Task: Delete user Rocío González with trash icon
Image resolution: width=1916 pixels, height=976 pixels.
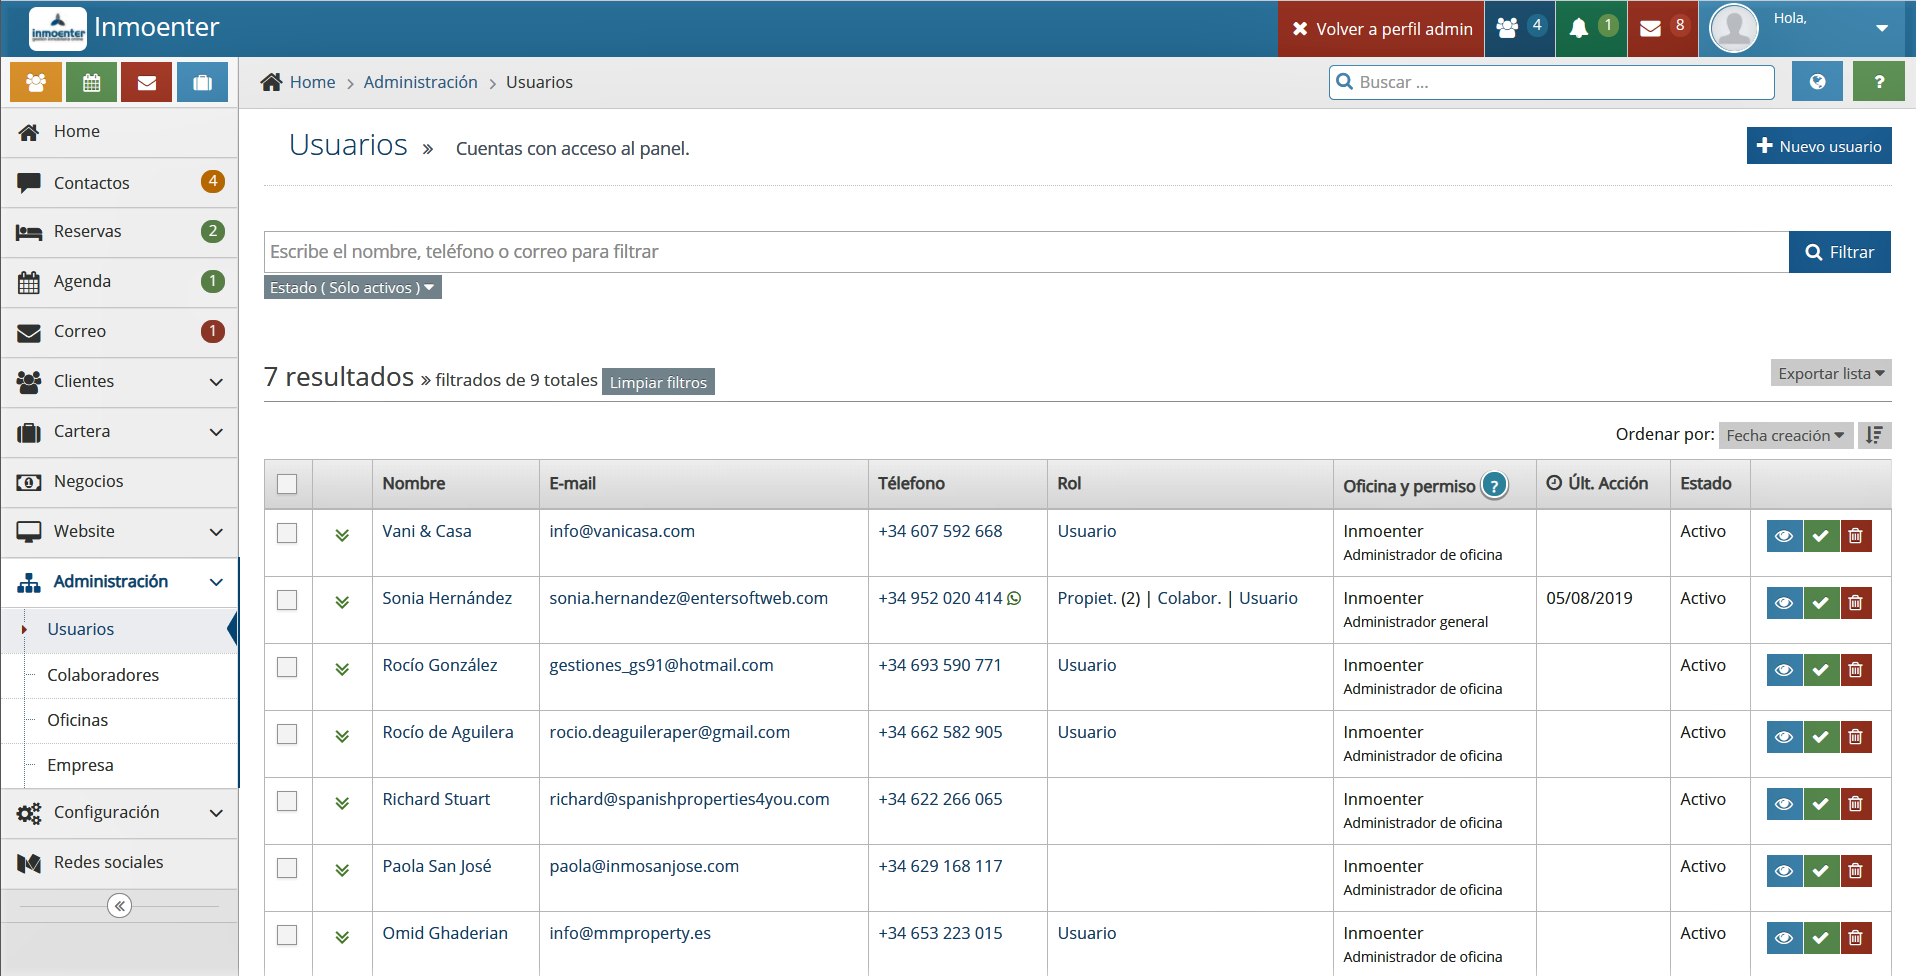Action: [x=1856, y=670]
